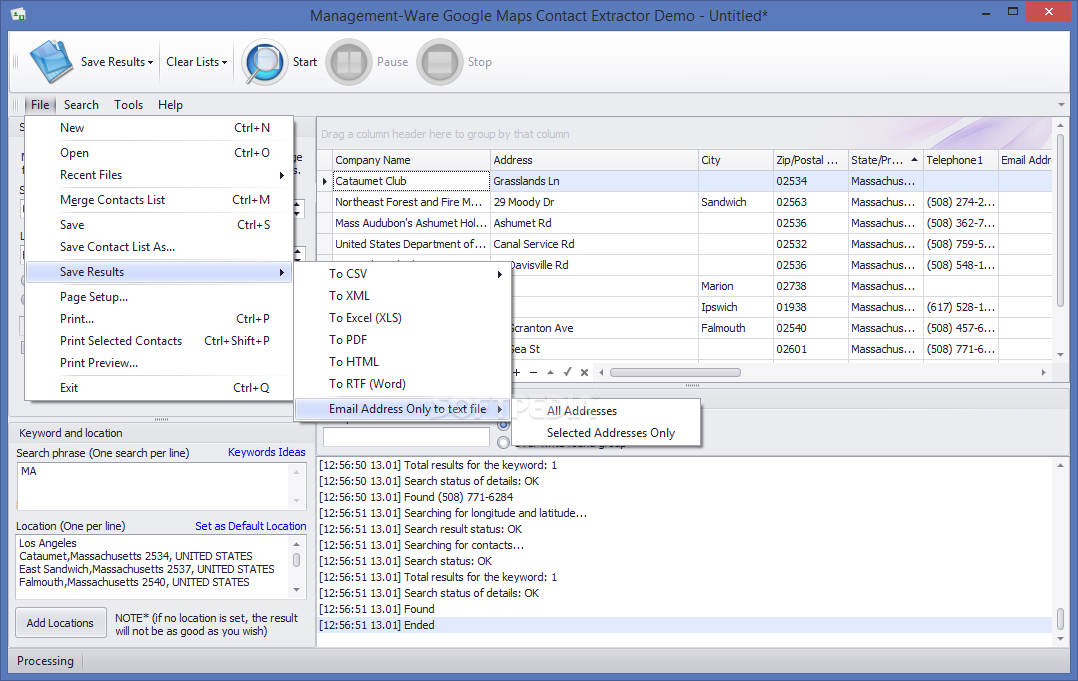Expand the Recent Files submenu arrow
Screen dimensions: 1078x681
(282, 175)
